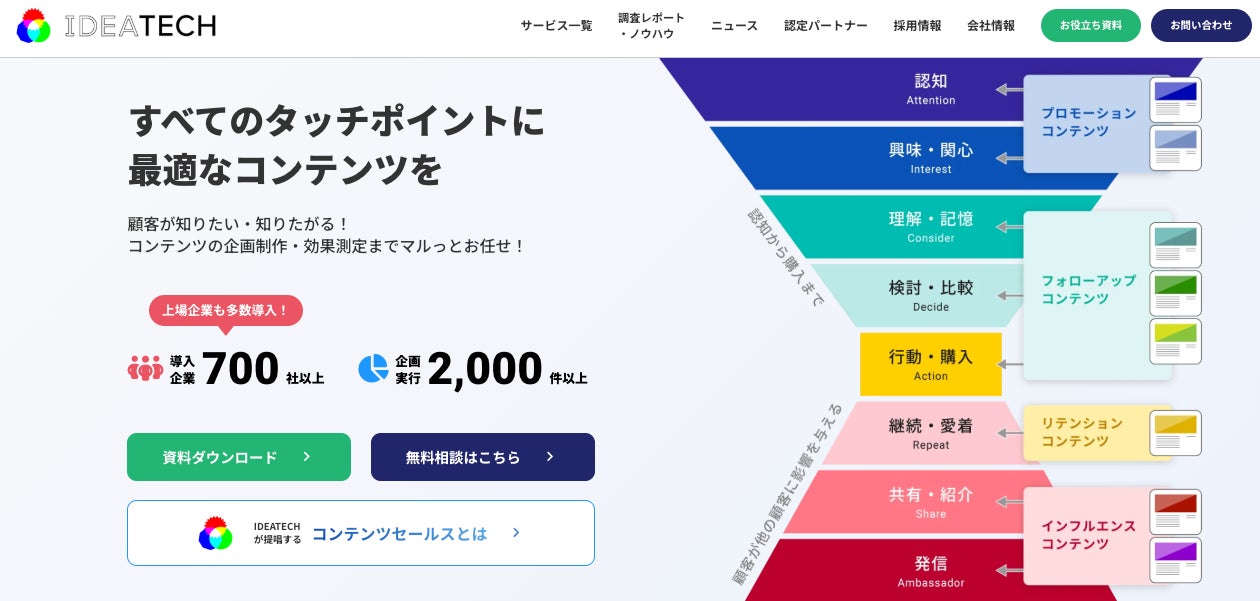Click the red influence content document icon
Image resolution: width=1260 pixels, height=601 pixels.
click(1175, 511)
